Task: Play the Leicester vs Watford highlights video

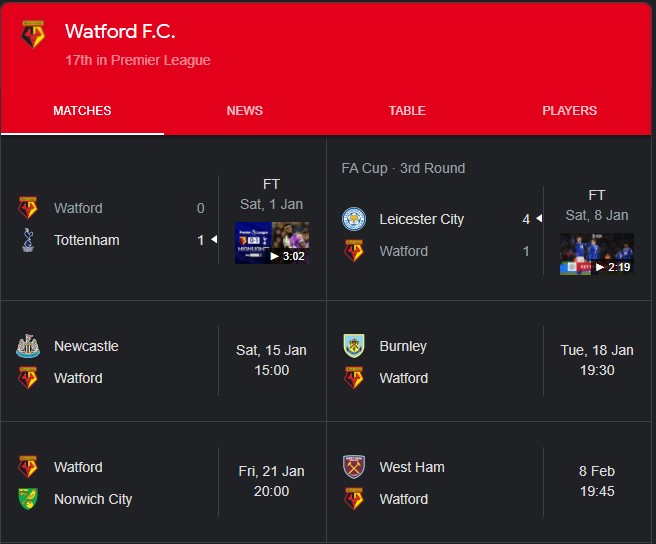Action: point(597,253)
